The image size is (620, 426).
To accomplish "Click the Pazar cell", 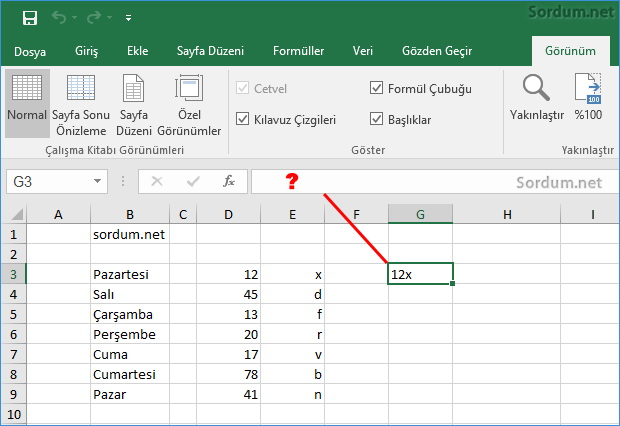I will [130, 394].
